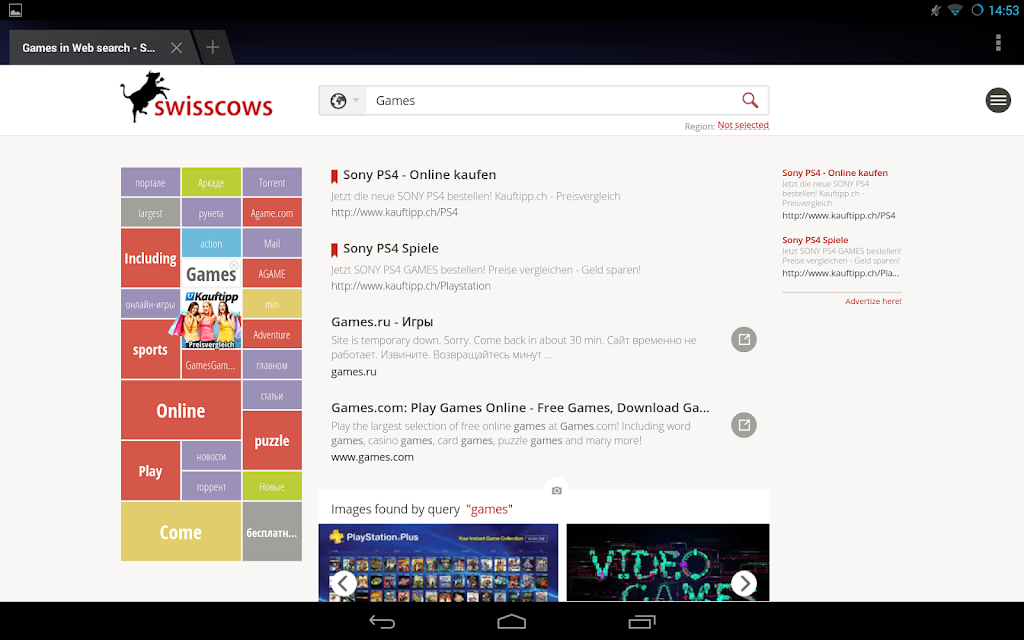This screenshot has width=1024, height=640.
Task: Open Games.com result preview icon
Action: pyautogui.click(x=744, y=424)
